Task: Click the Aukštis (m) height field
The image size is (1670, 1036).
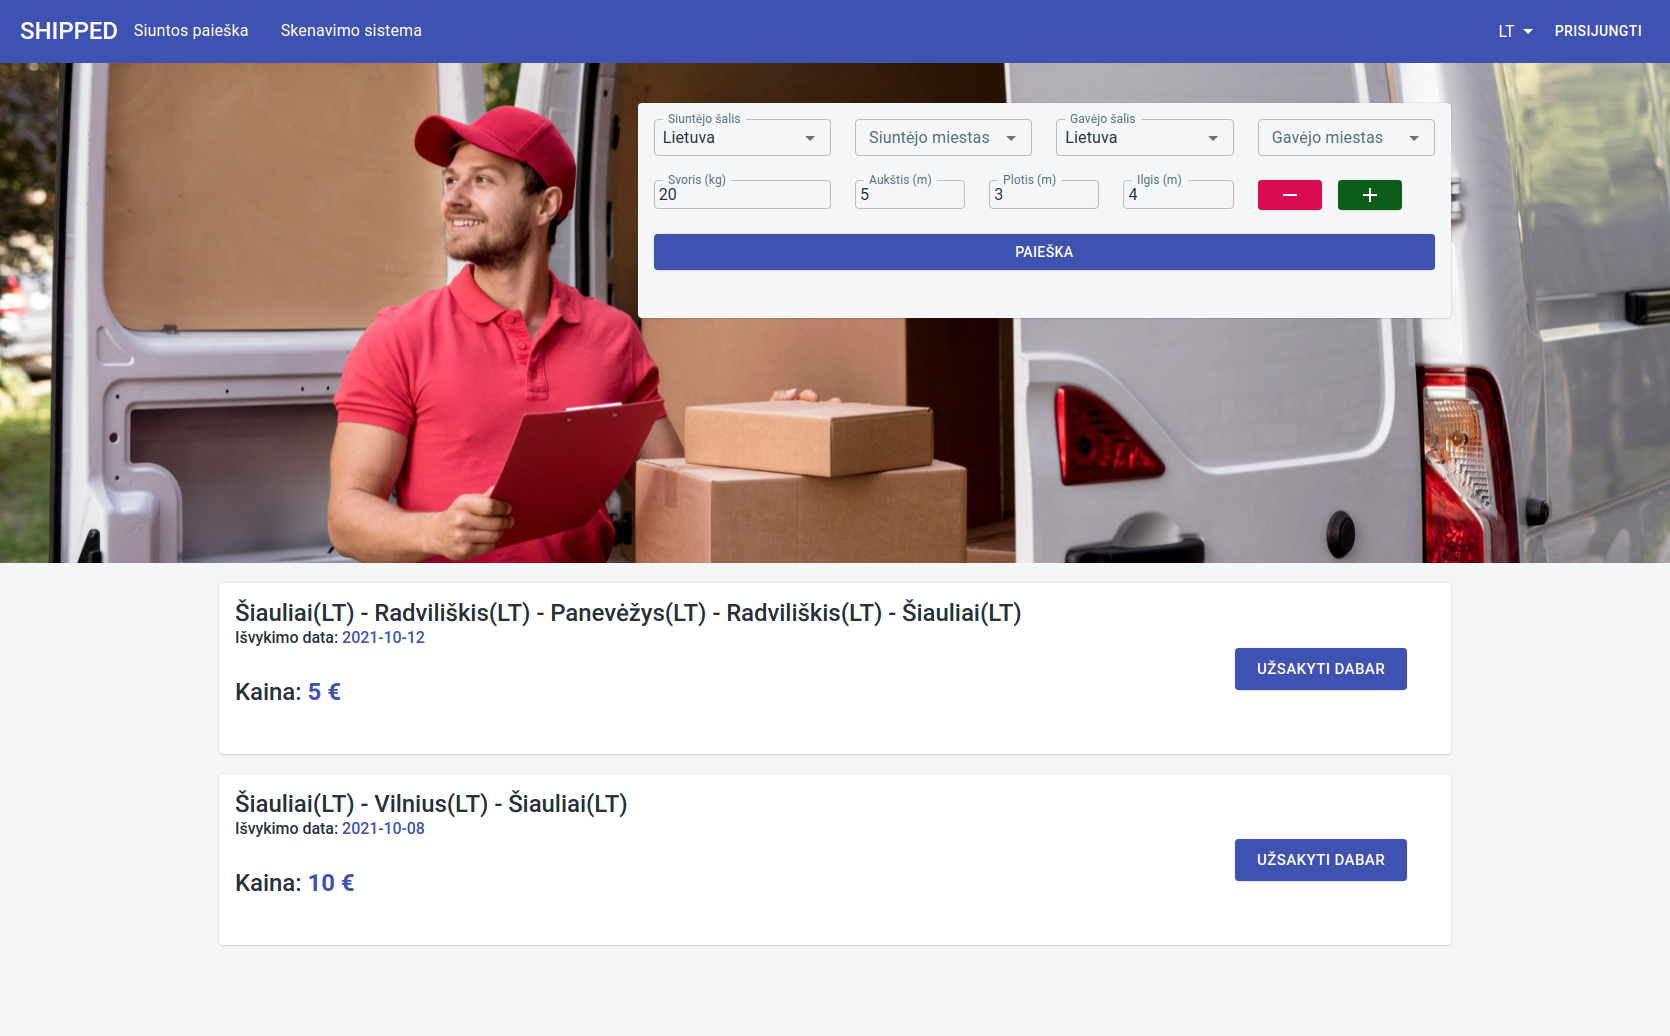Action: pos(909,195)
